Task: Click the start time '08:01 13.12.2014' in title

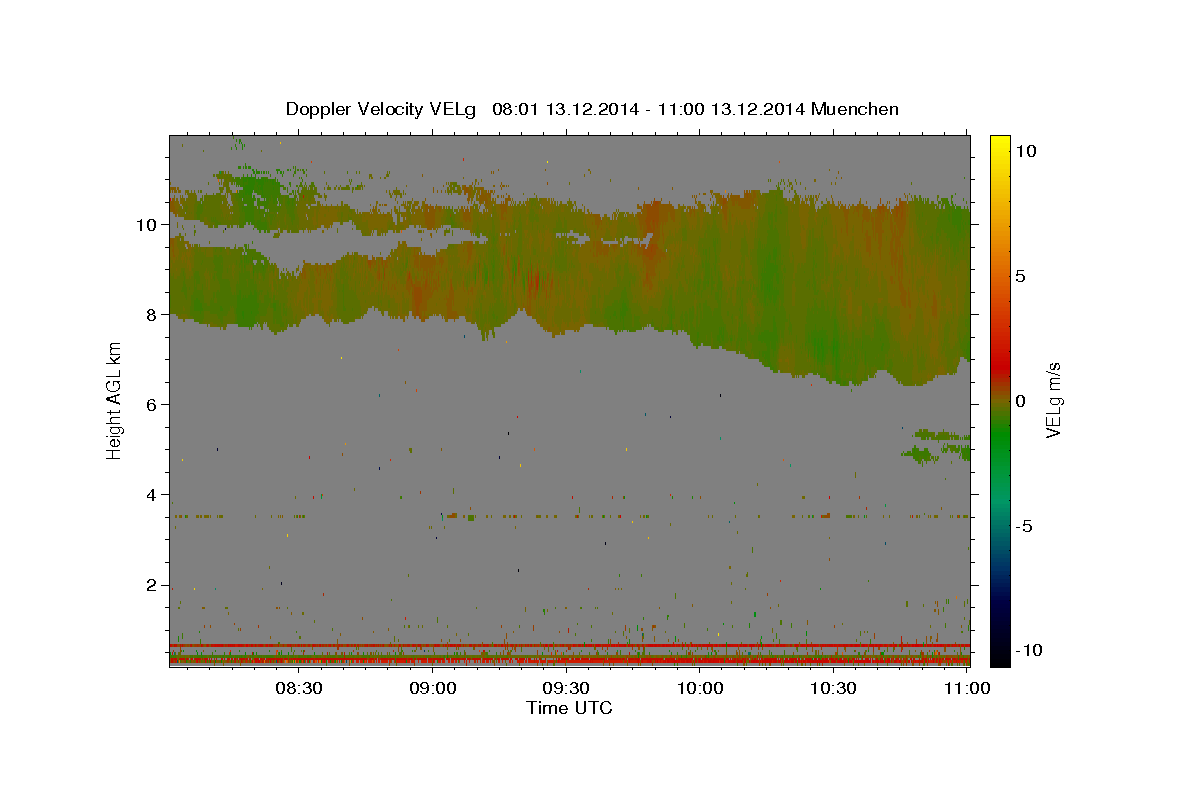Action: [563, 109]
